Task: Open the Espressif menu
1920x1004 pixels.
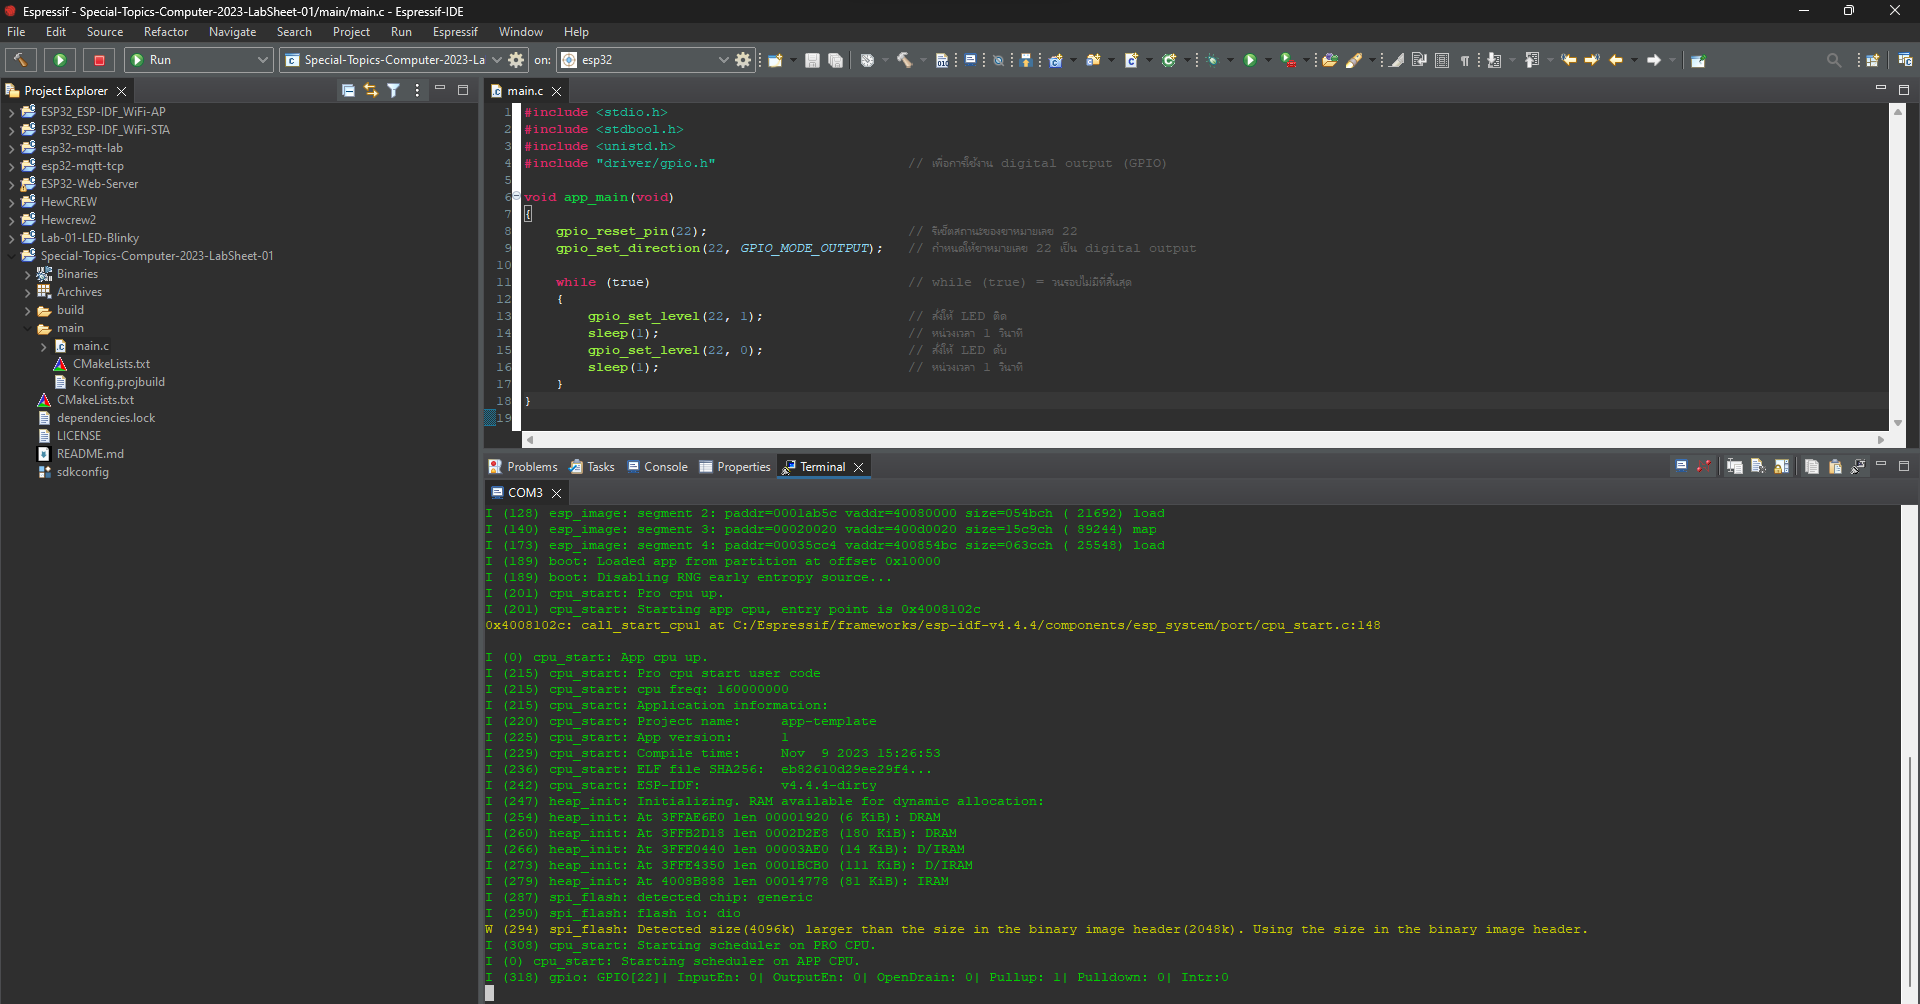Action: [x=455, y=32]
